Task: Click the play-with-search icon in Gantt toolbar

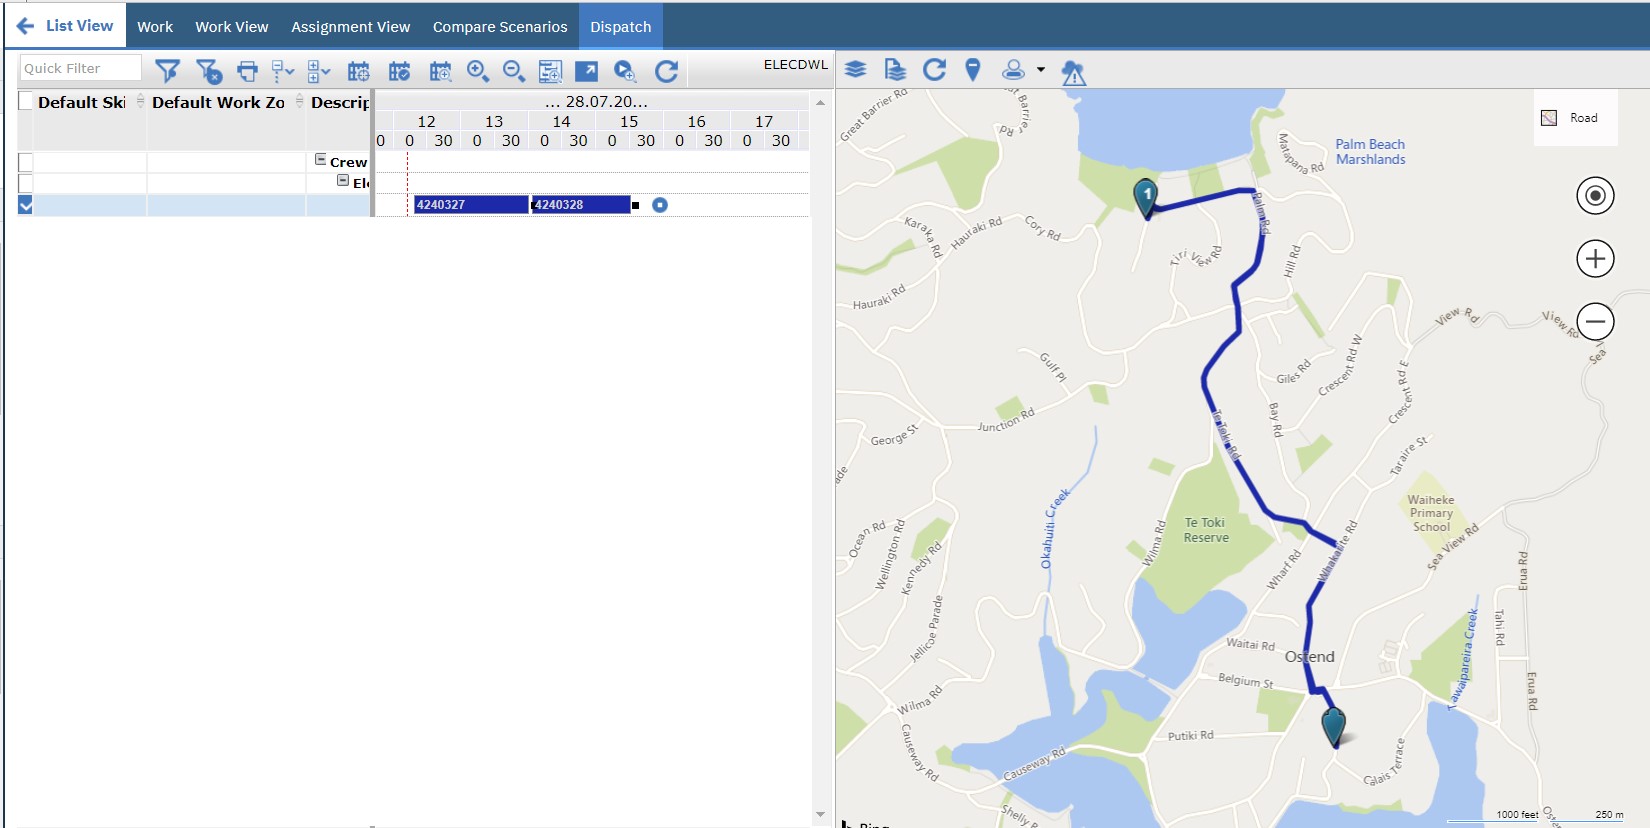Action: coord(624,71)
